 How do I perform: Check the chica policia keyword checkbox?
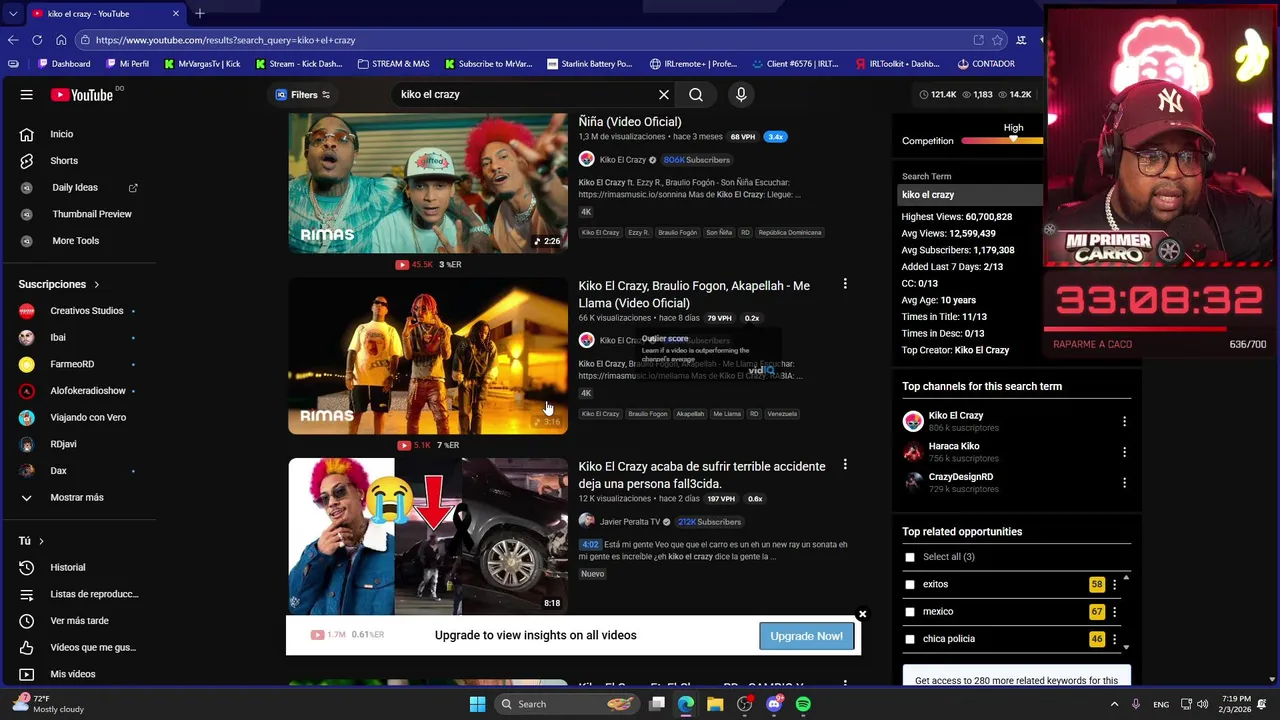[909, 639]
